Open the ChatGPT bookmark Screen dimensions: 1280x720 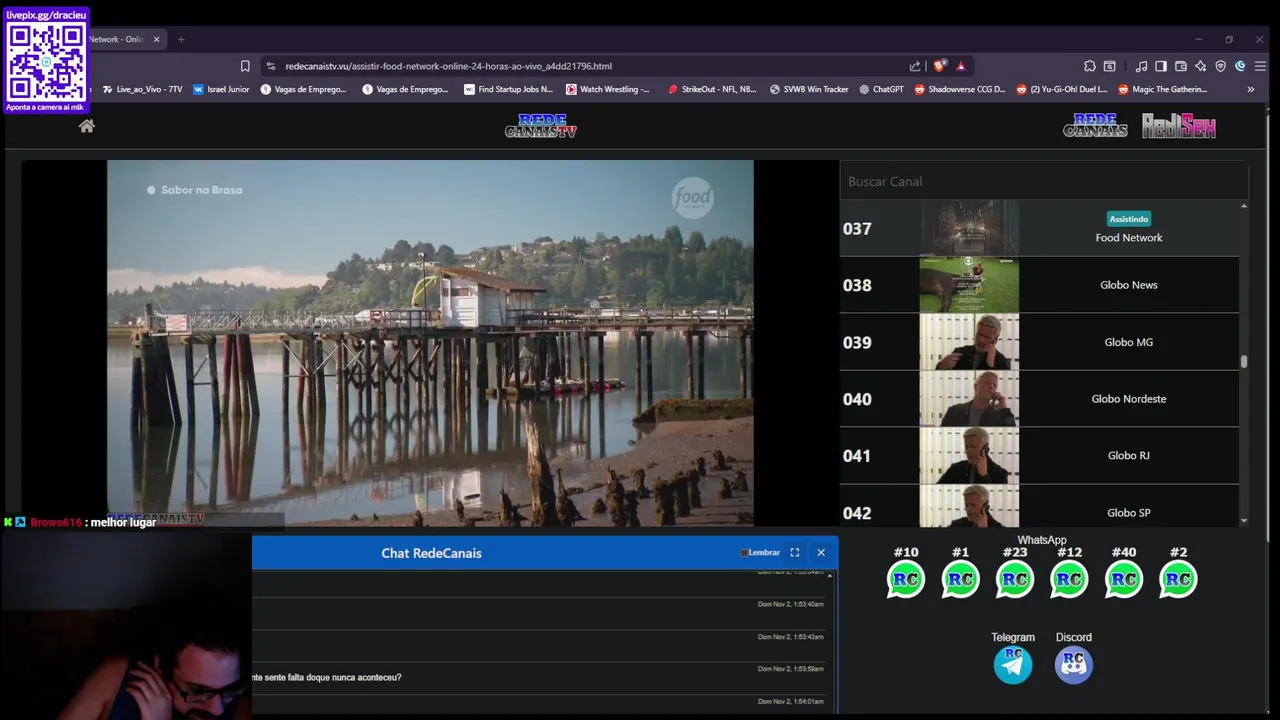click(881, 89)
